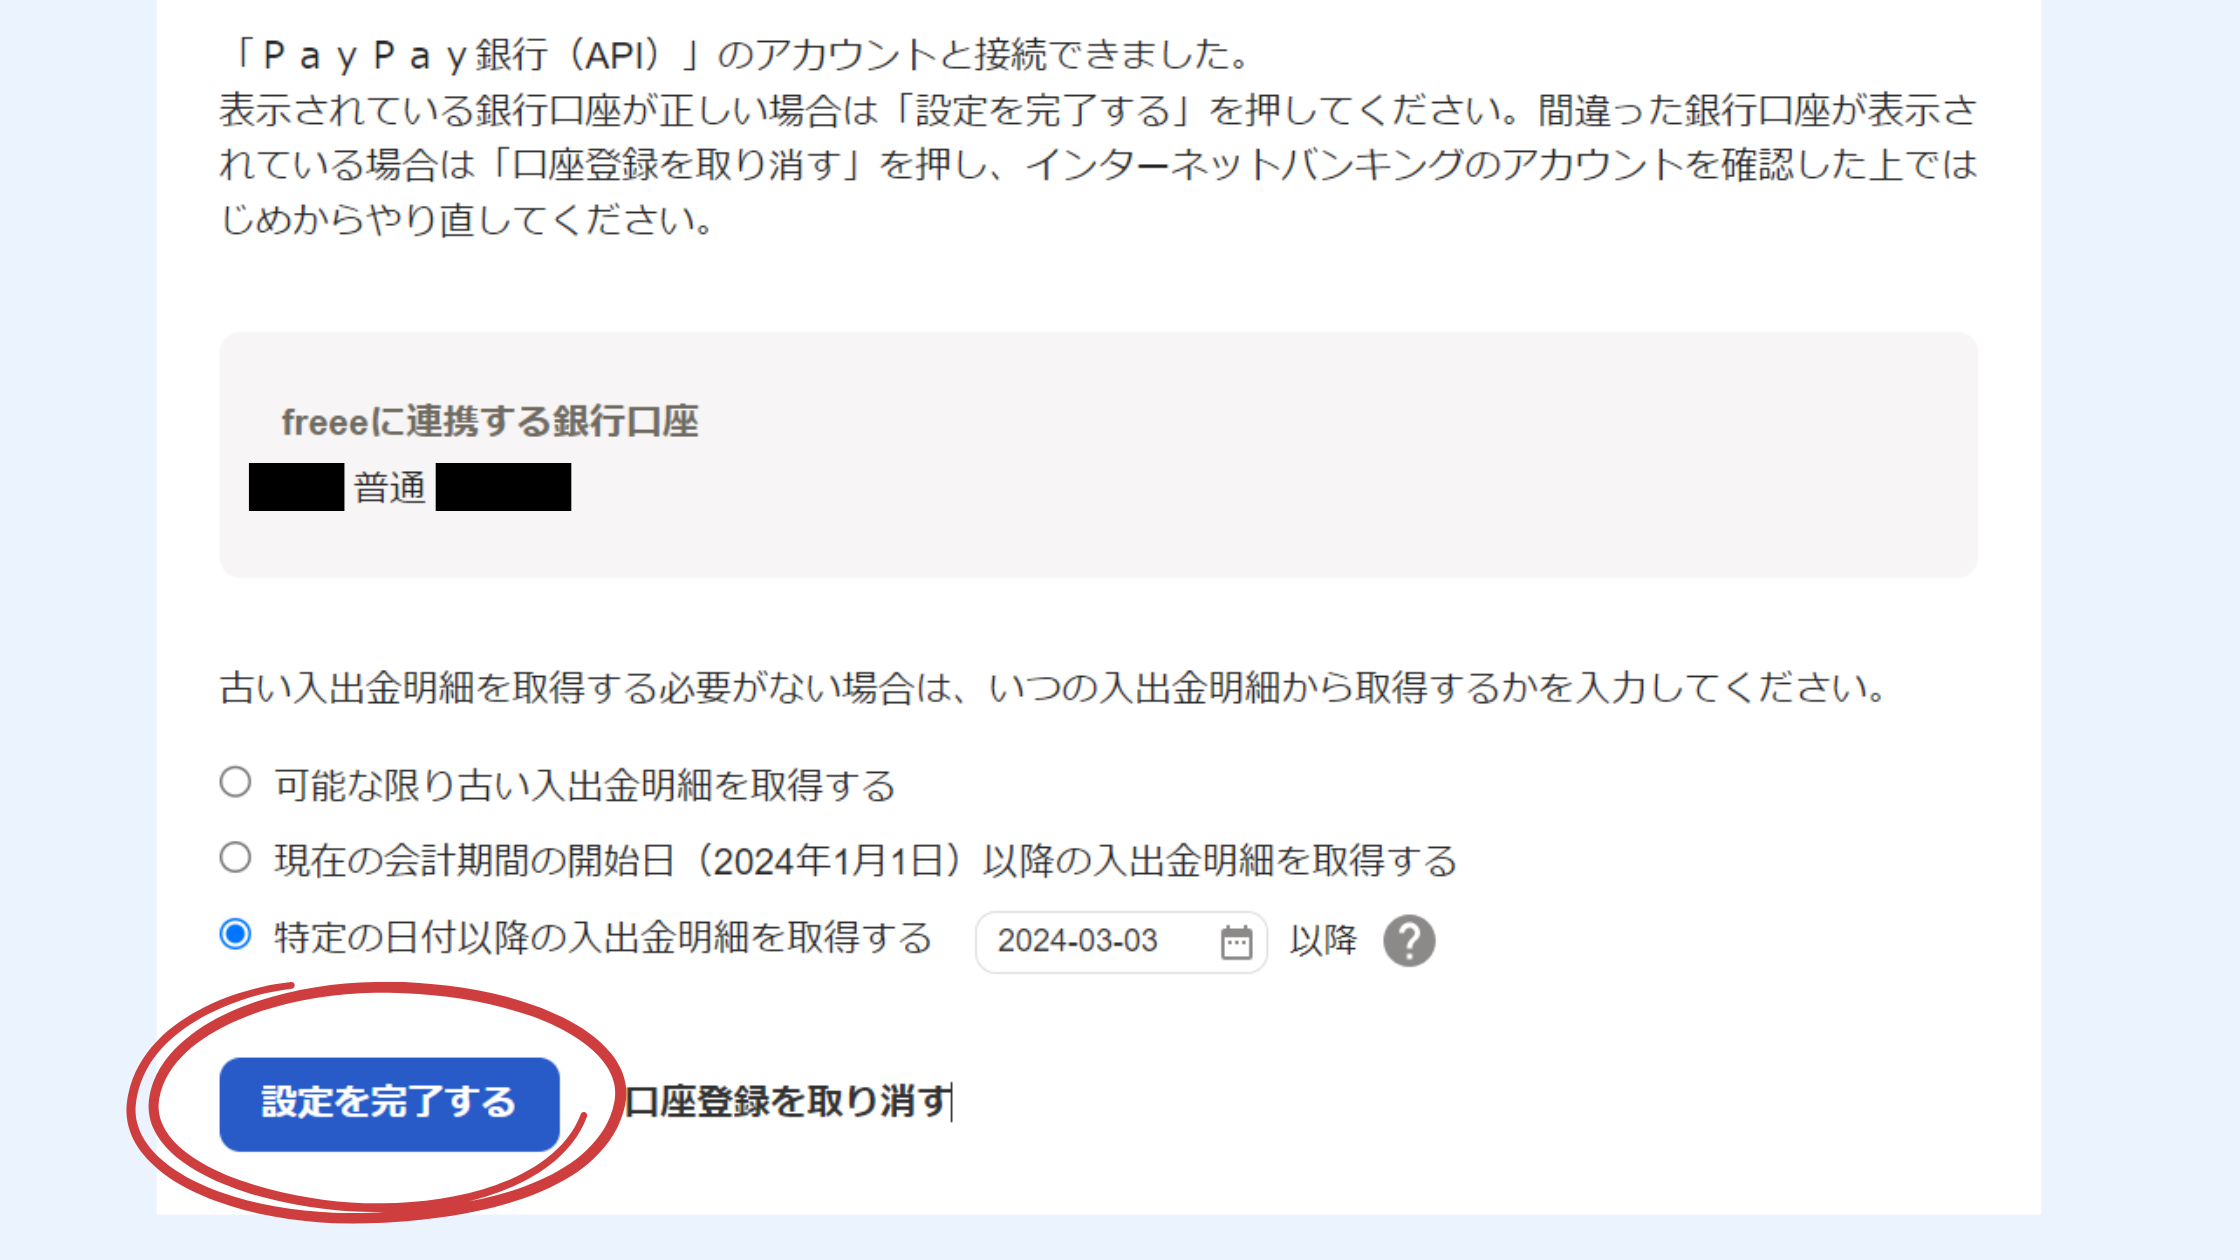This screenshot has width=2240, height=1260.
Task: Click the 口座登録を取り消す link
Action: (789, 1102)
